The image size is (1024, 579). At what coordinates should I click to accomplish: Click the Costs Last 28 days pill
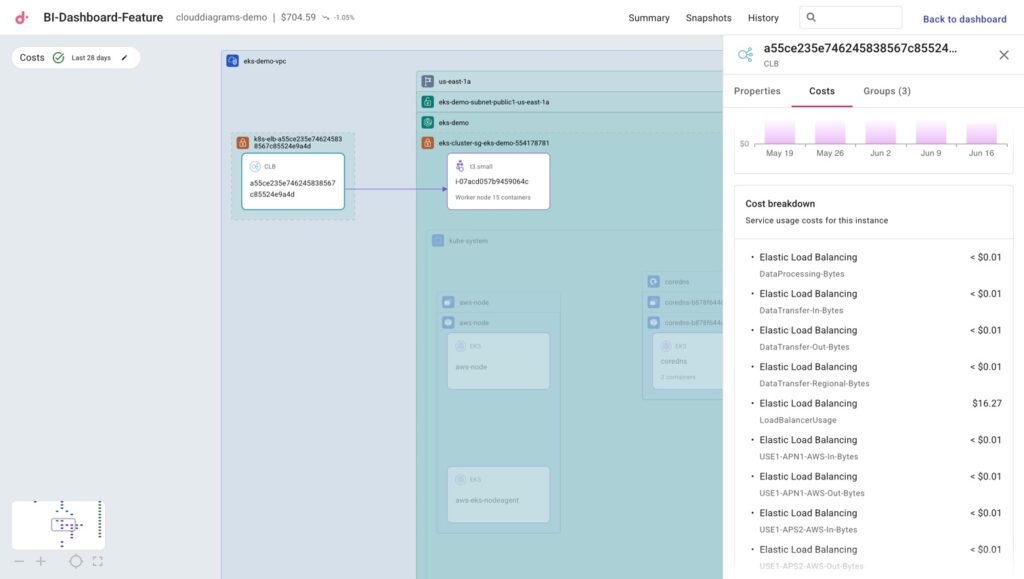76,57
